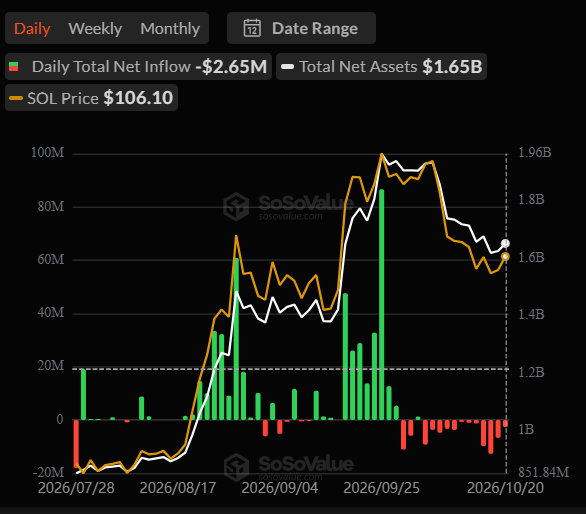586x514 pixels.
Task: Switch to the Monthly view
Action: tap(170, 28)
